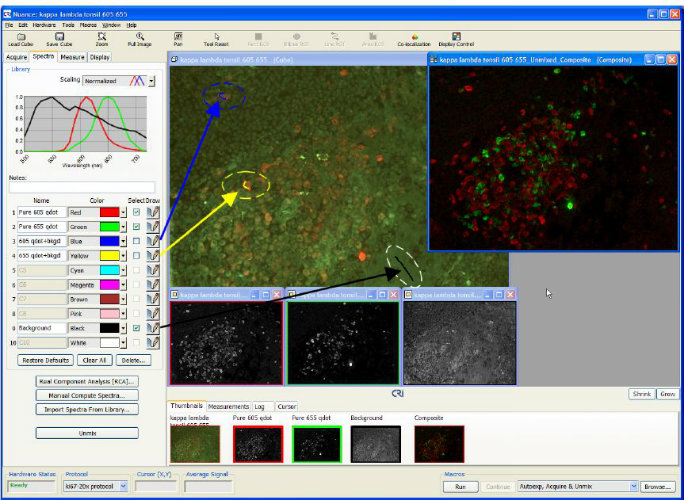The height and width of the screenshot is (500, 684).
Task: Open the Hardware menu
Action: coord(44,25)
